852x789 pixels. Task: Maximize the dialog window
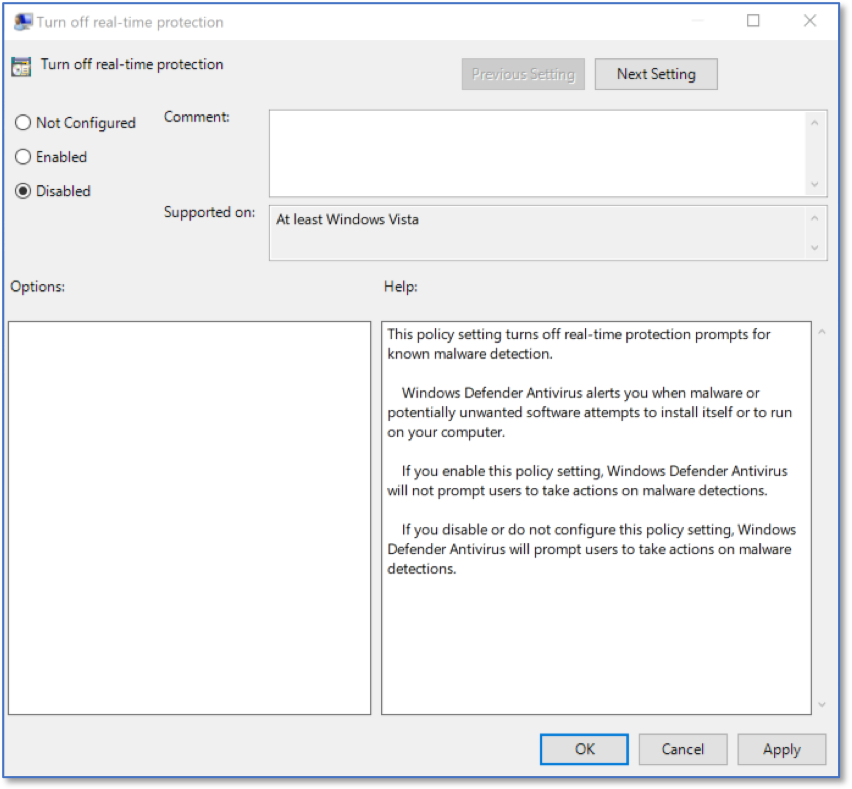click(753, 21)
